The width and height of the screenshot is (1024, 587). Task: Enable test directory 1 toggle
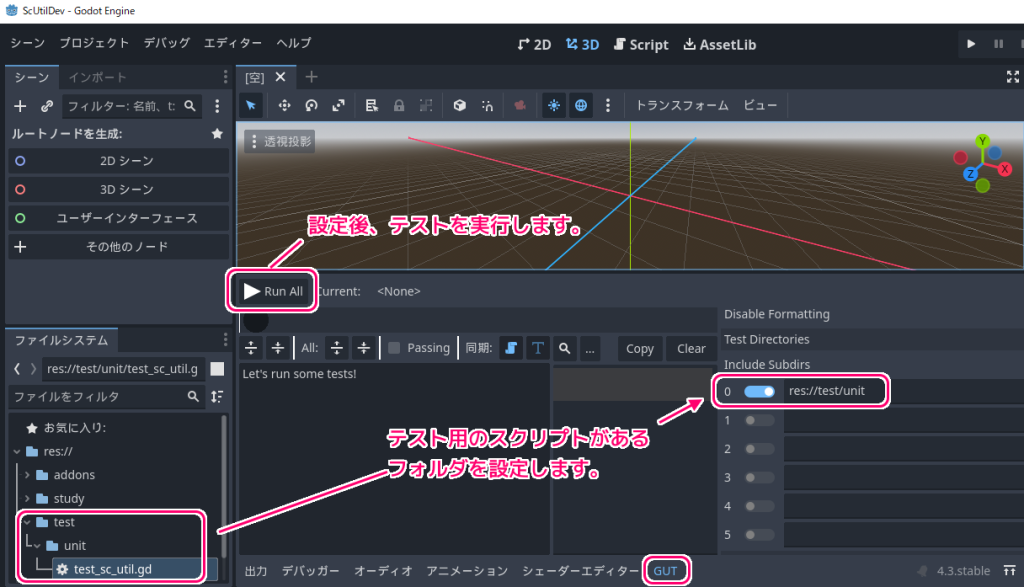759,420
